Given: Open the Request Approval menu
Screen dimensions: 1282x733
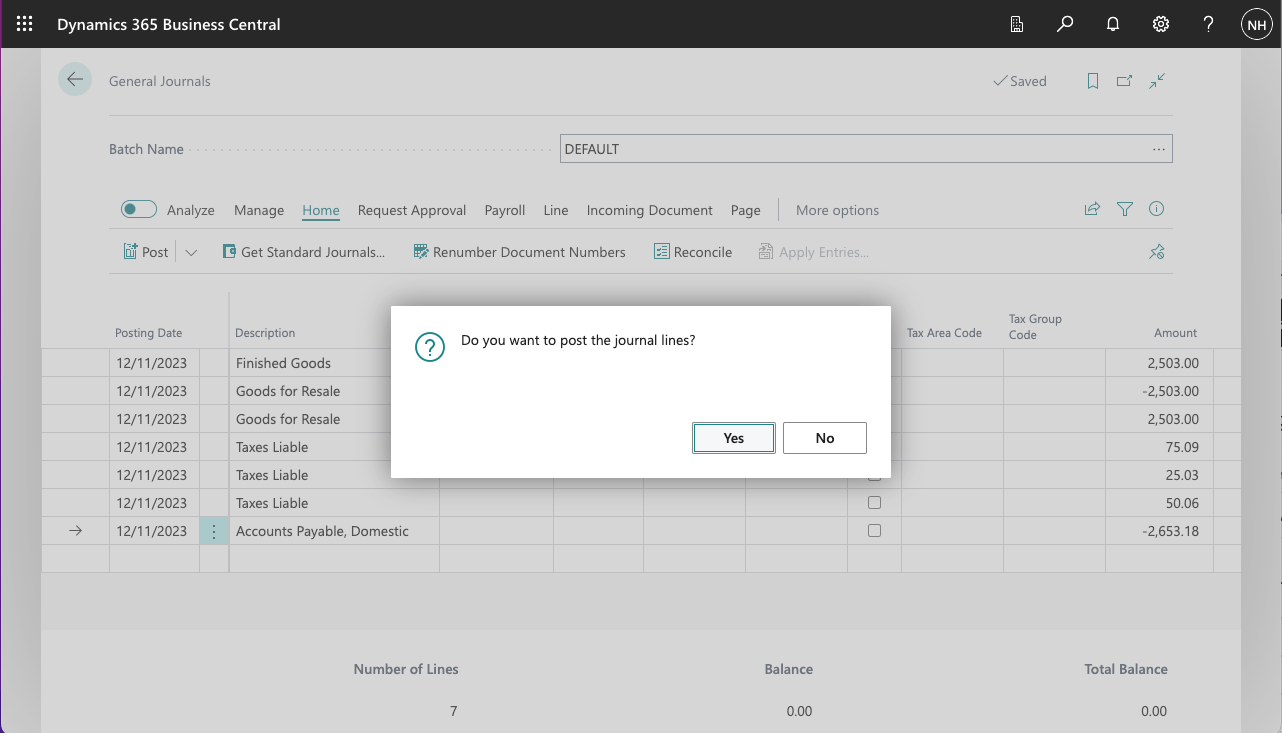Looking at the screenshot, I should click(x=412, y=210).
